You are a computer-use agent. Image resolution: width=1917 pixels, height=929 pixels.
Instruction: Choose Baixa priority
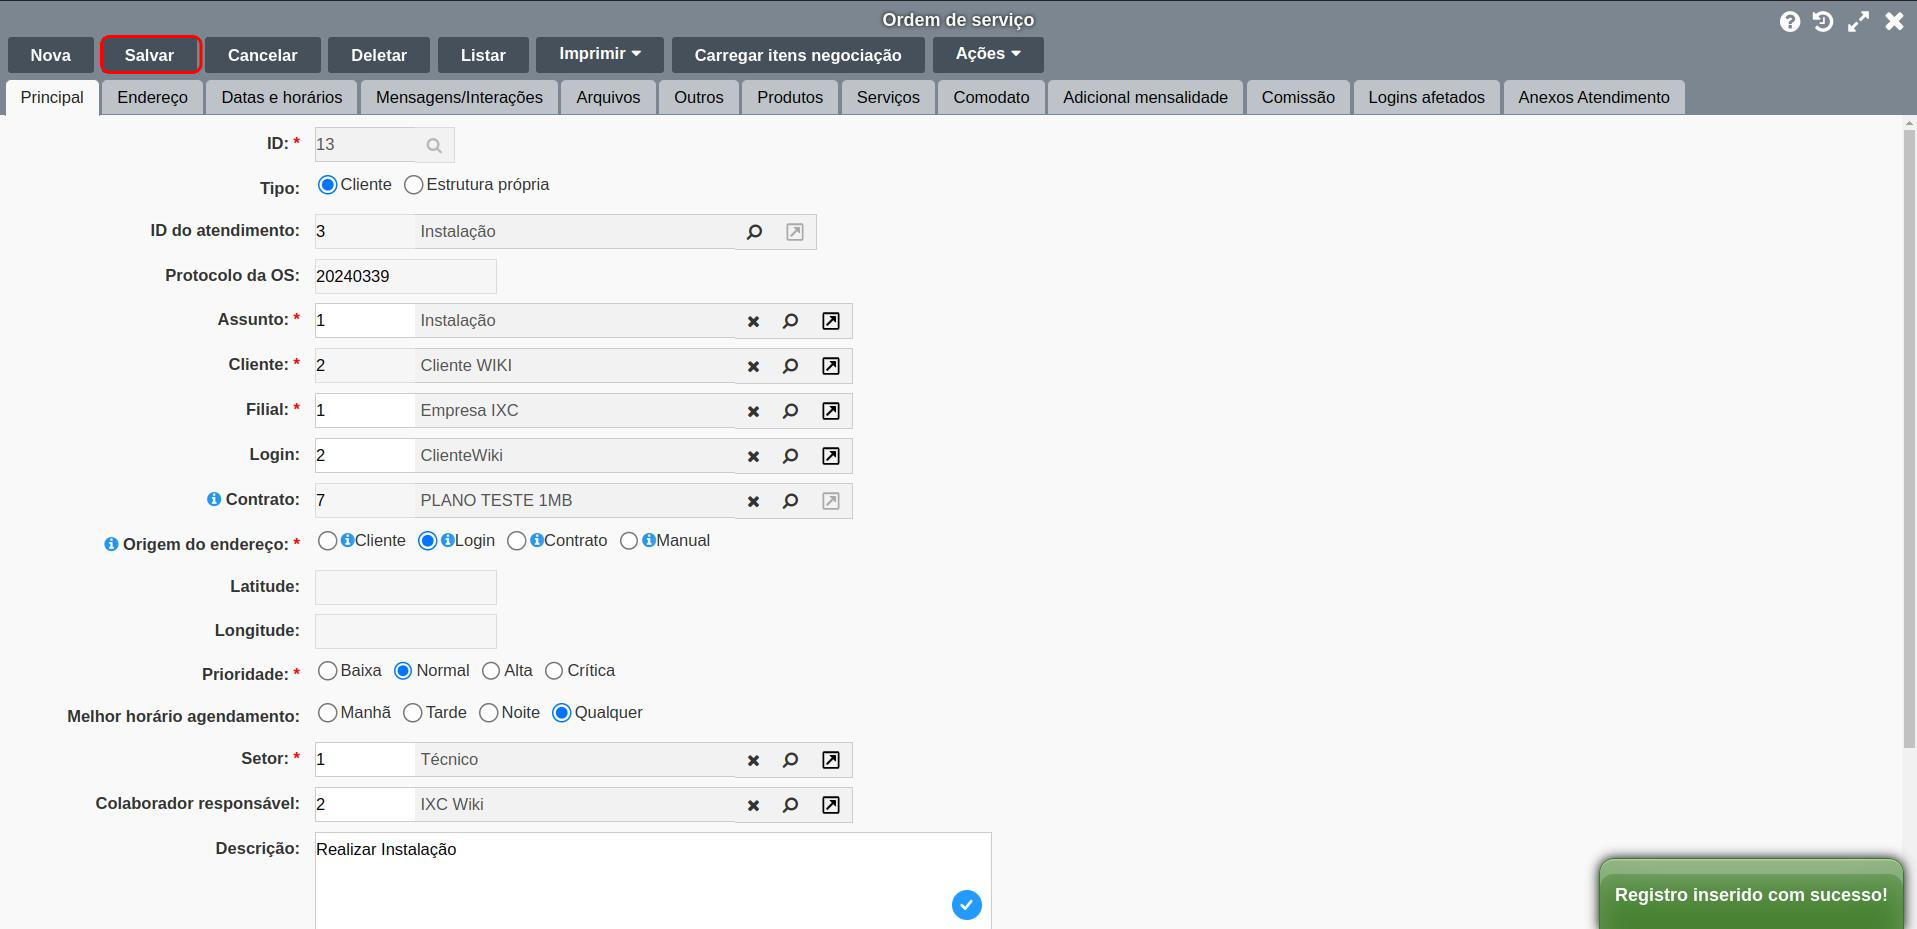coord(327,671)
